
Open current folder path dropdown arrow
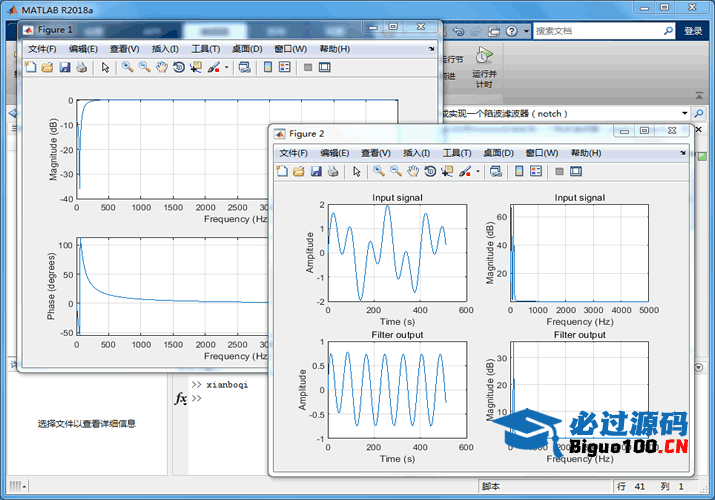tap(684, 113)
